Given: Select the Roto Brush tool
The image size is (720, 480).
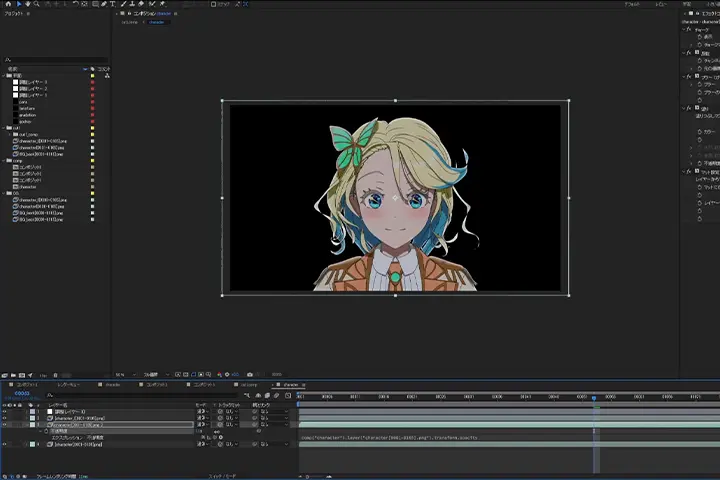Looking at the screenshot, I should click(152, 4).
